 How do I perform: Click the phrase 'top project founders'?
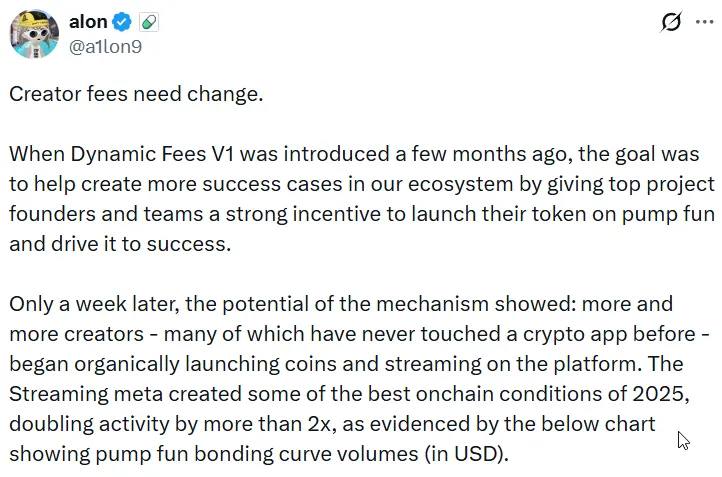click(651, 185)
